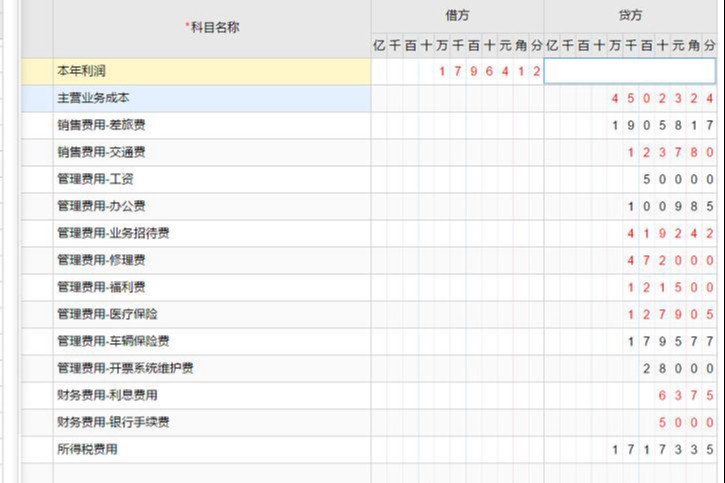
Task: Select the 所得税费用 account cell
Action: 212,449
